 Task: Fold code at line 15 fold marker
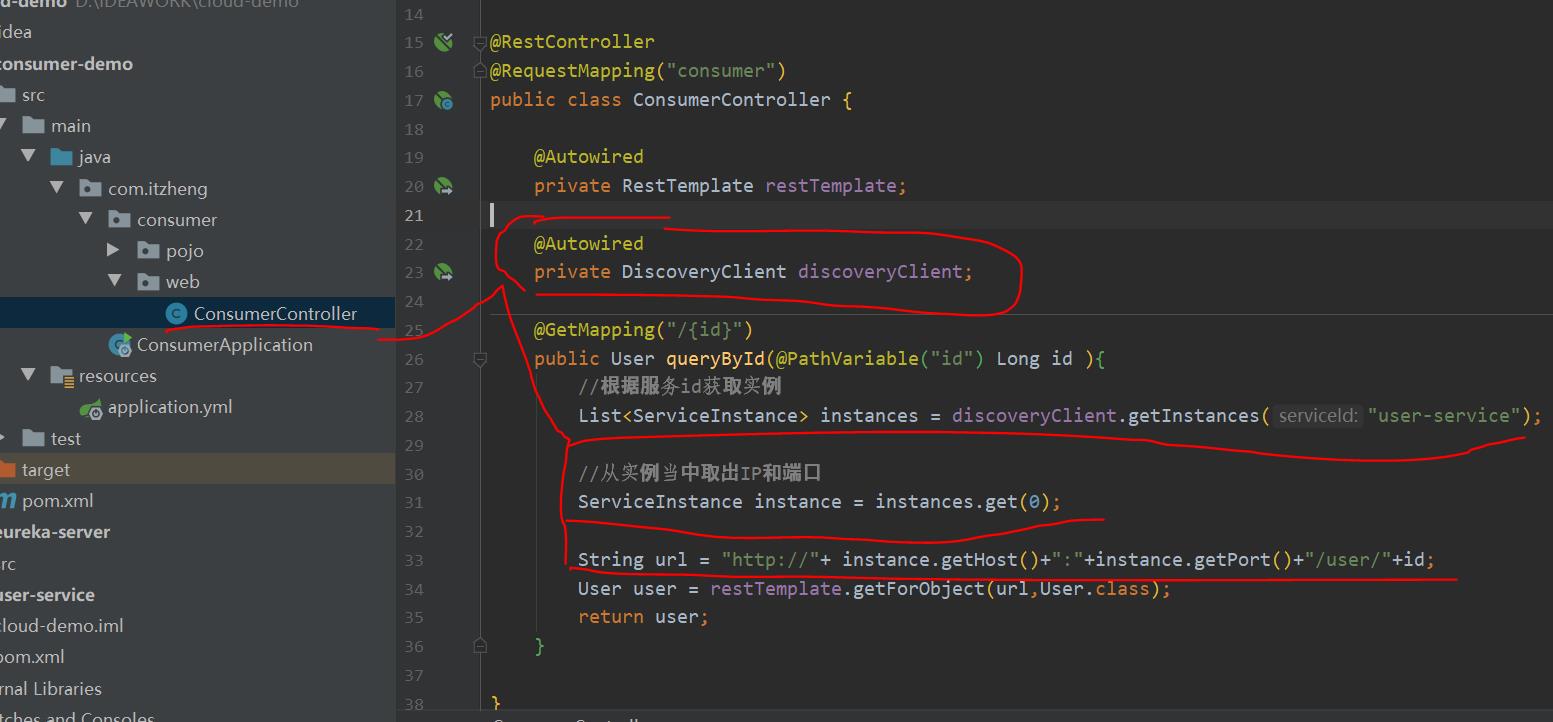pos(480,42)
